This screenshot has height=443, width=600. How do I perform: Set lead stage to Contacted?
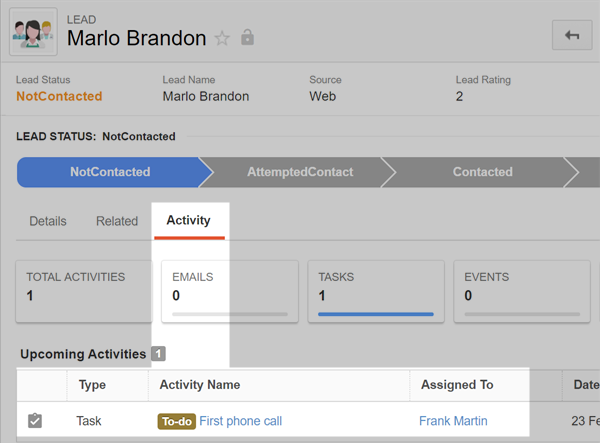point(483,172)
